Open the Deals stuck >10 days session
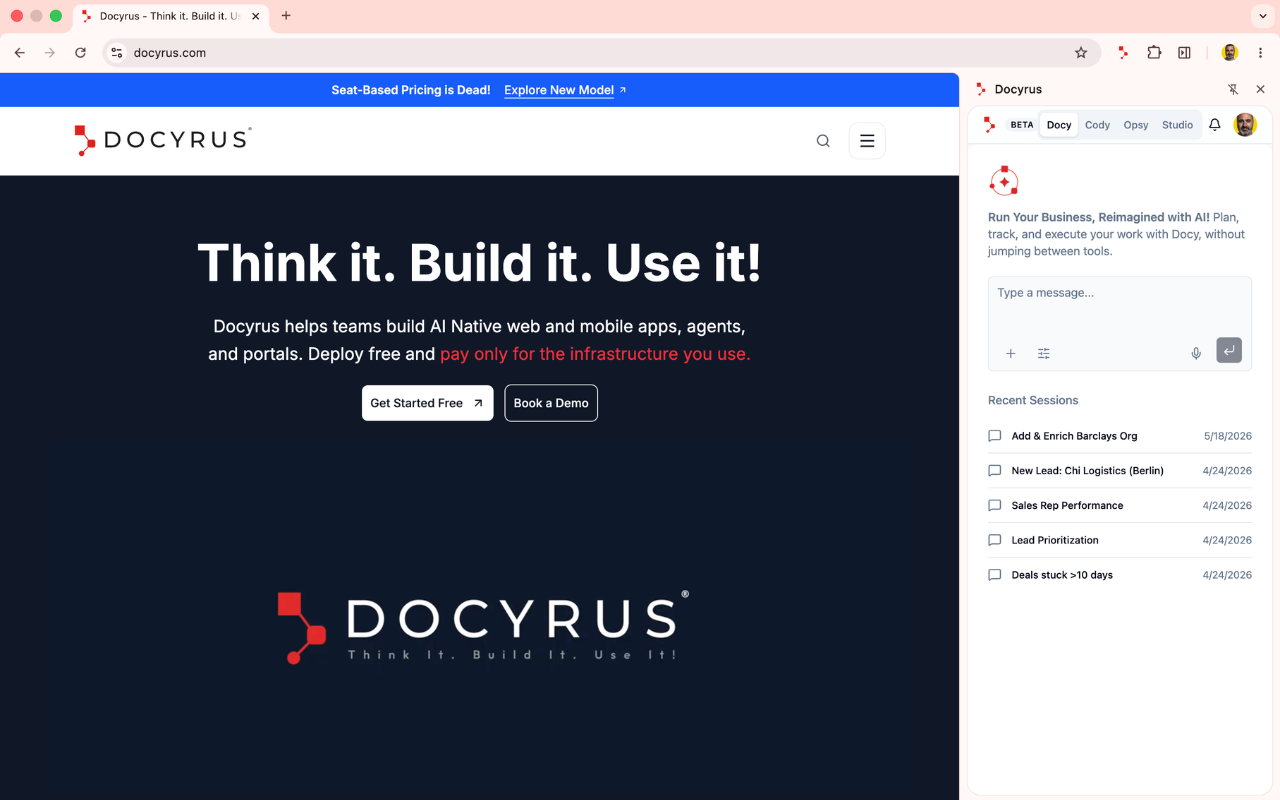 1120,575
